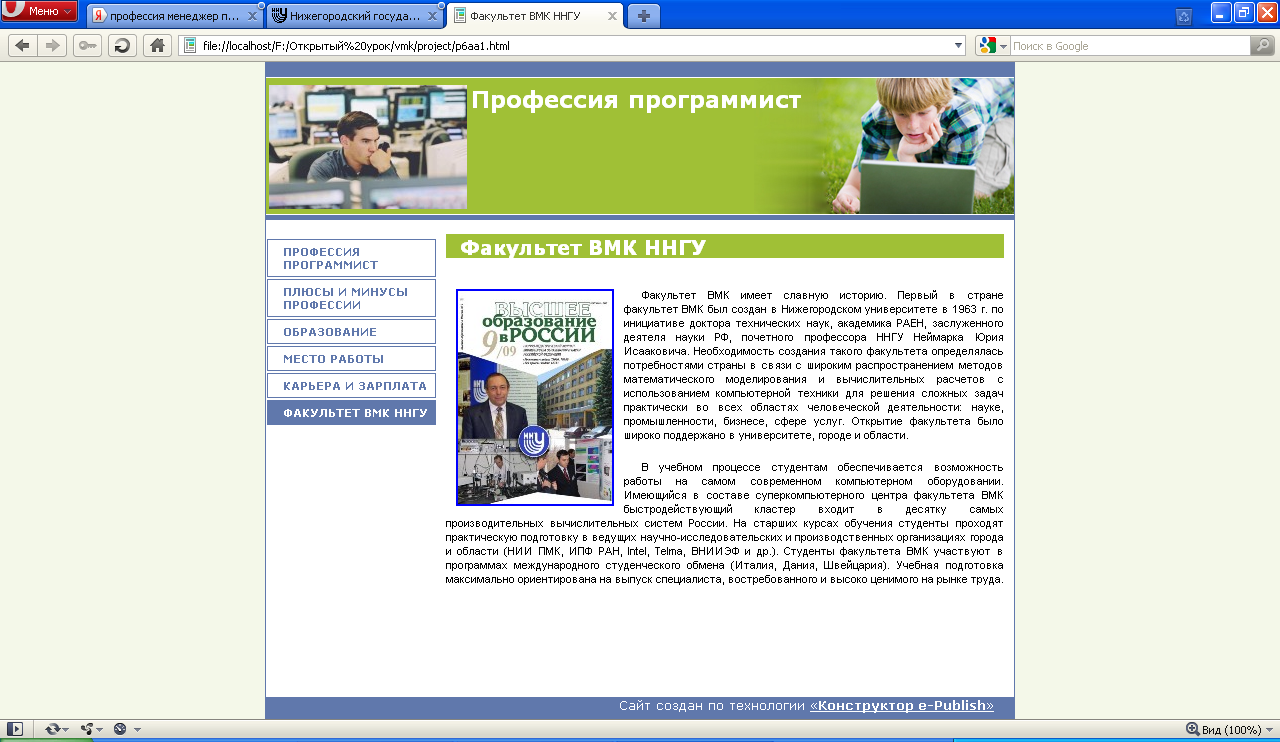This screenshot has width=1280, height=742.
Task: Open the Opera Unite dropdown arrow
Action: [x=101, y=730]
